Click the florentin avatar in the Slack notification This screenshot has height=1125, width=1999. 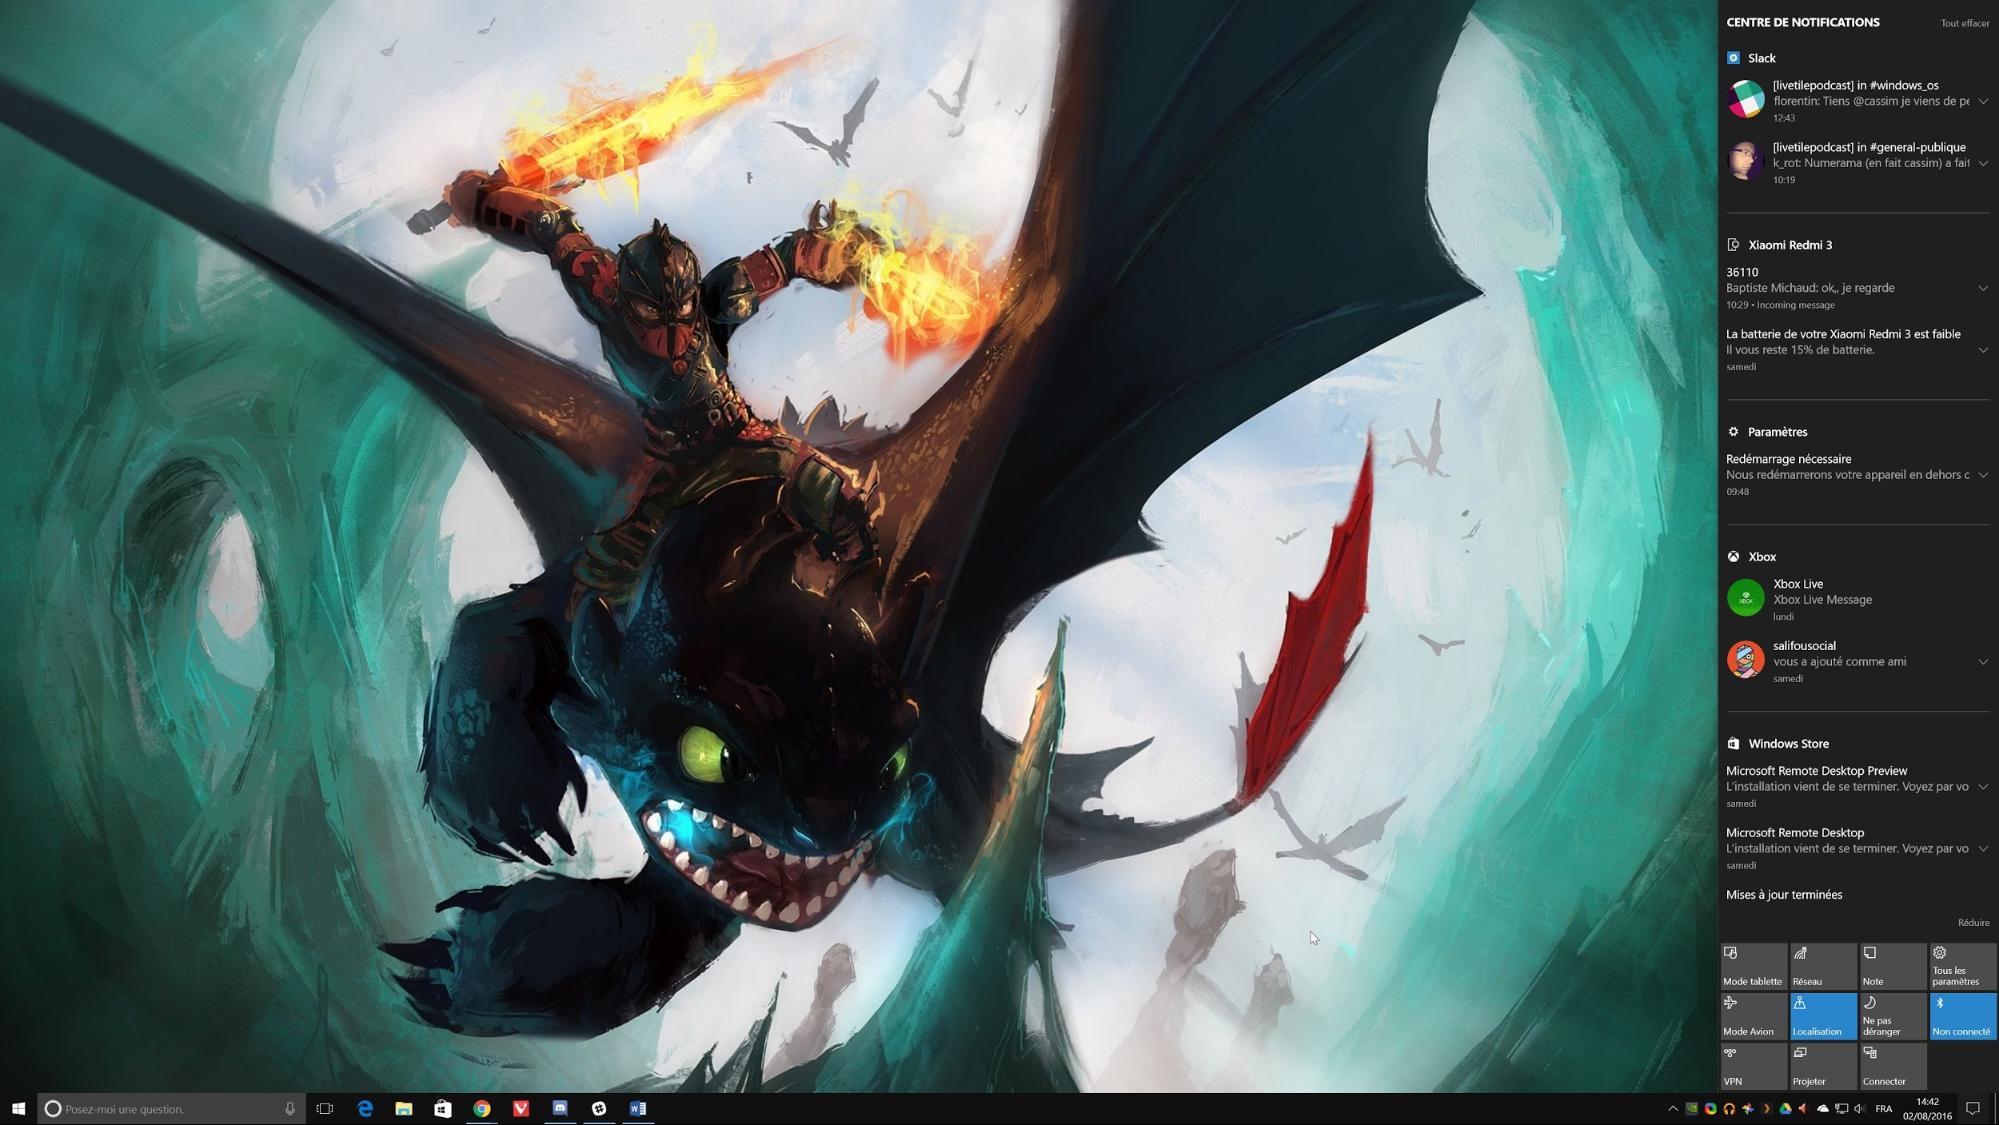[x=1746, y=99]
